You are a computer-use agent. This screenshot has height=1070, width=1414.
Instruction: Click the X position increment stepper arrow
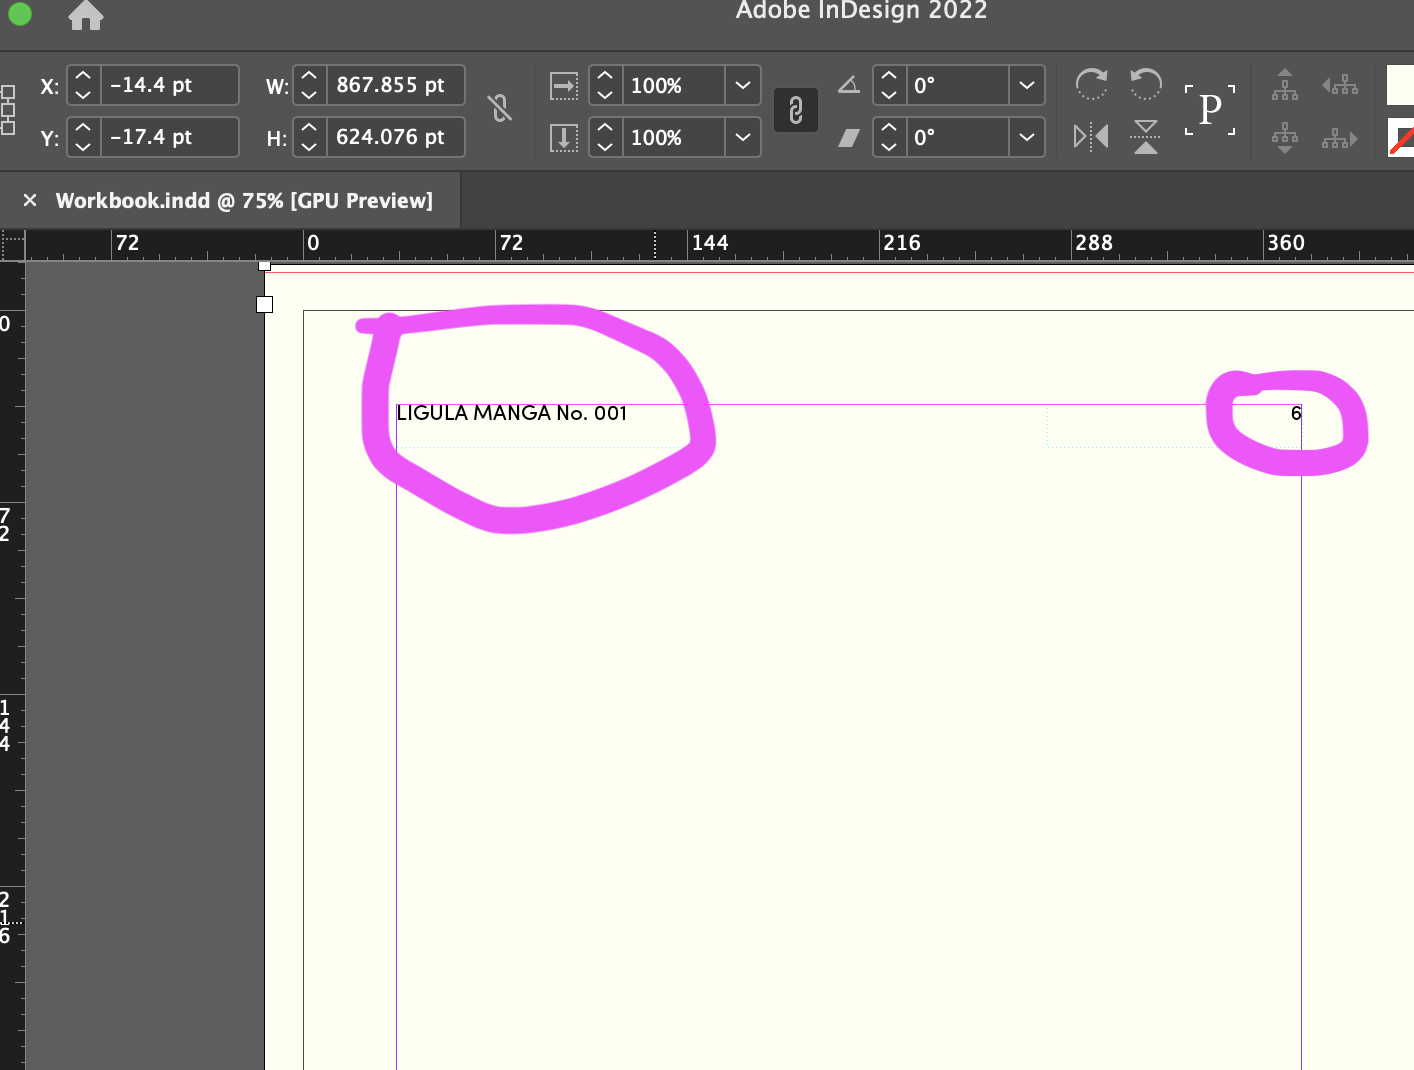tap(82, 76)
